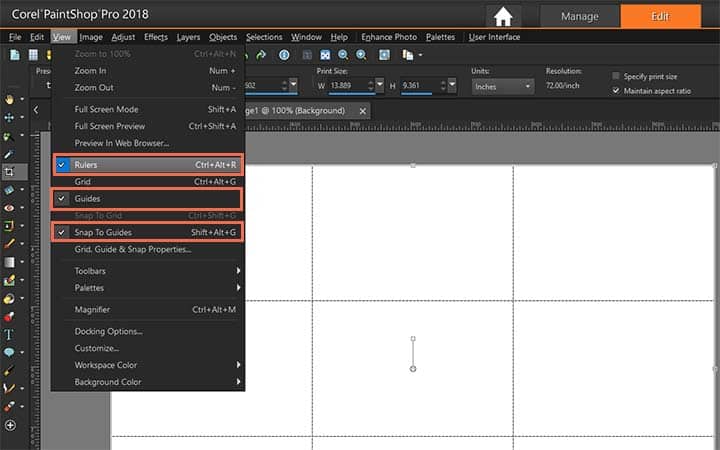This screenshot has width=720, height=450.
Task: Open dropdown beside Print Size height
Action: pos(452,85)
